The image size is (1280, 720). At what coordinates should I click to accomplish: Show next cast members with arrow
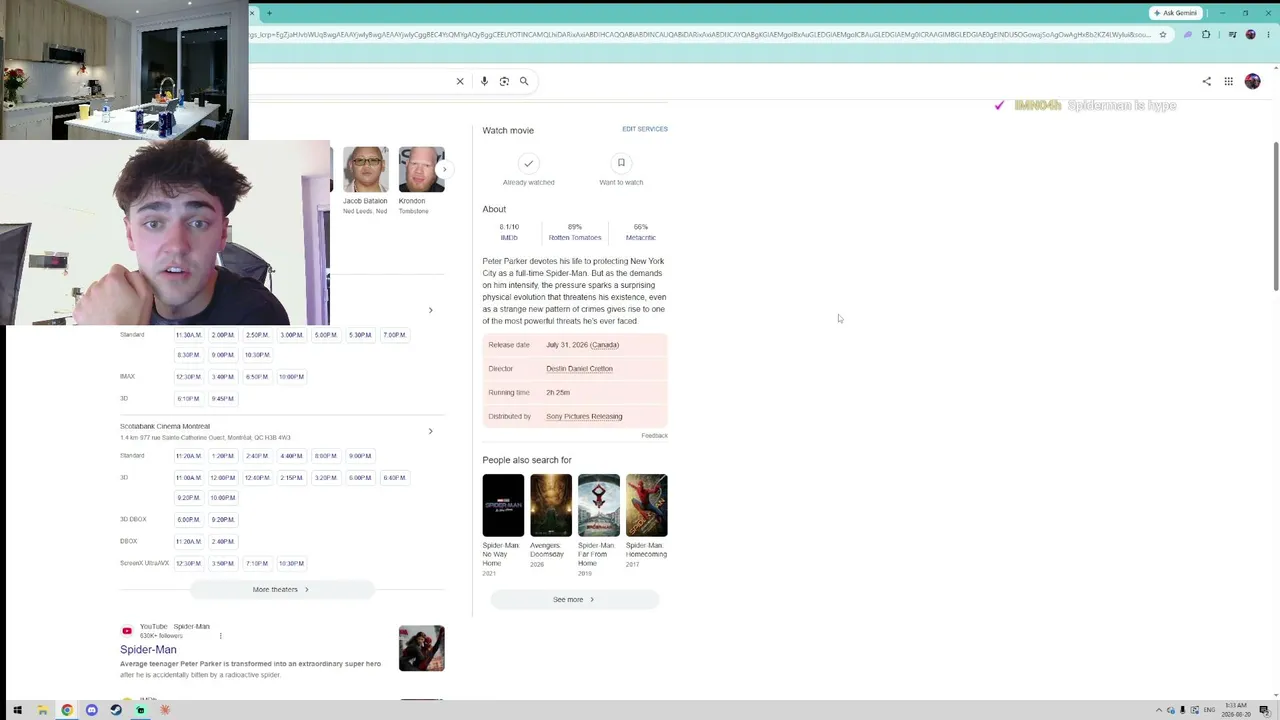pos(445,170)
